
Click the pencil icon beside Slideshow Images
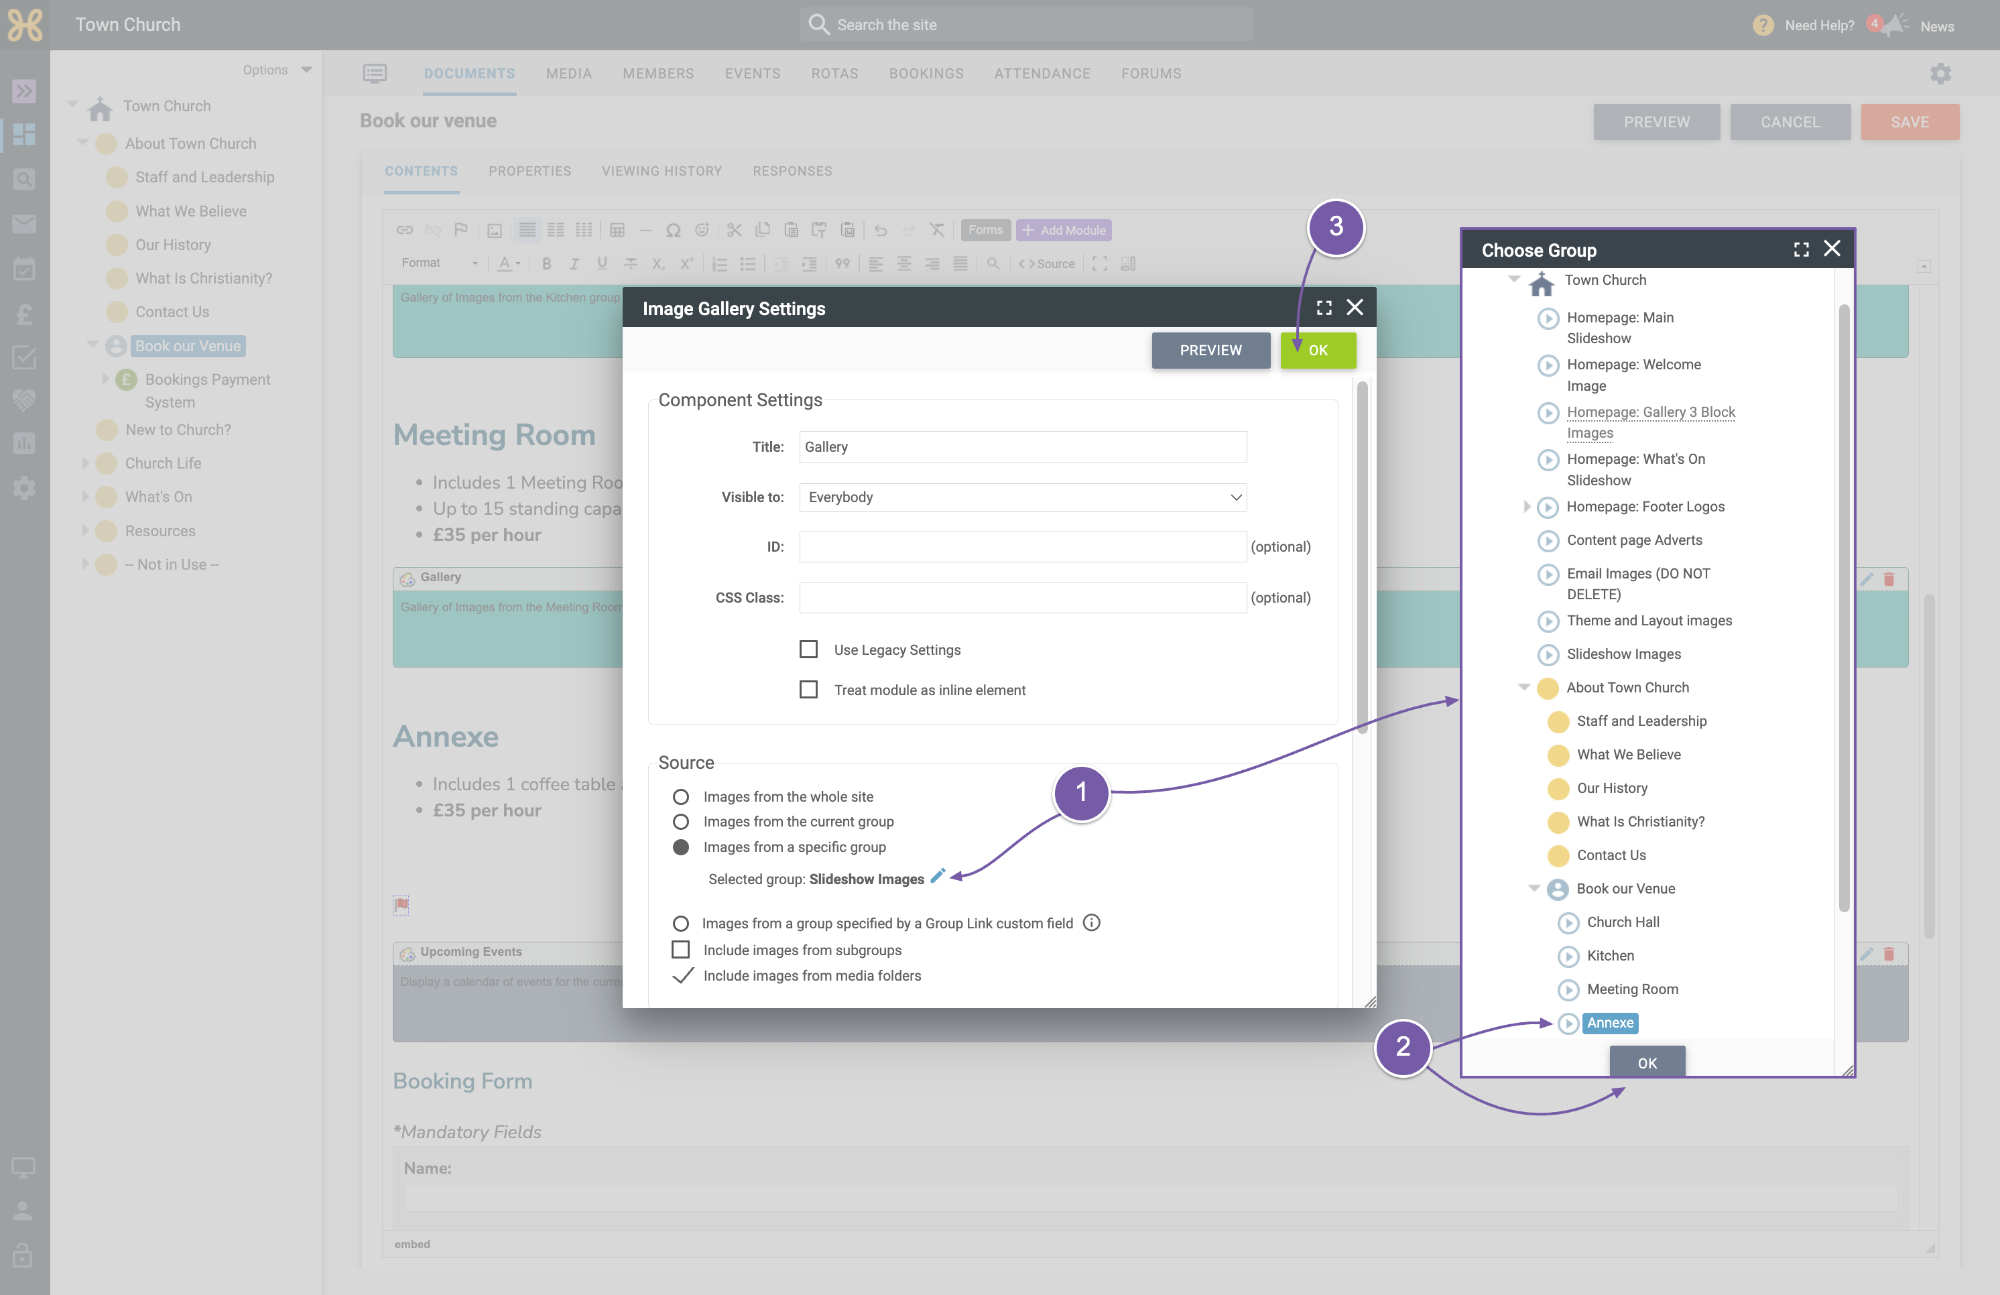pos(938,876)
